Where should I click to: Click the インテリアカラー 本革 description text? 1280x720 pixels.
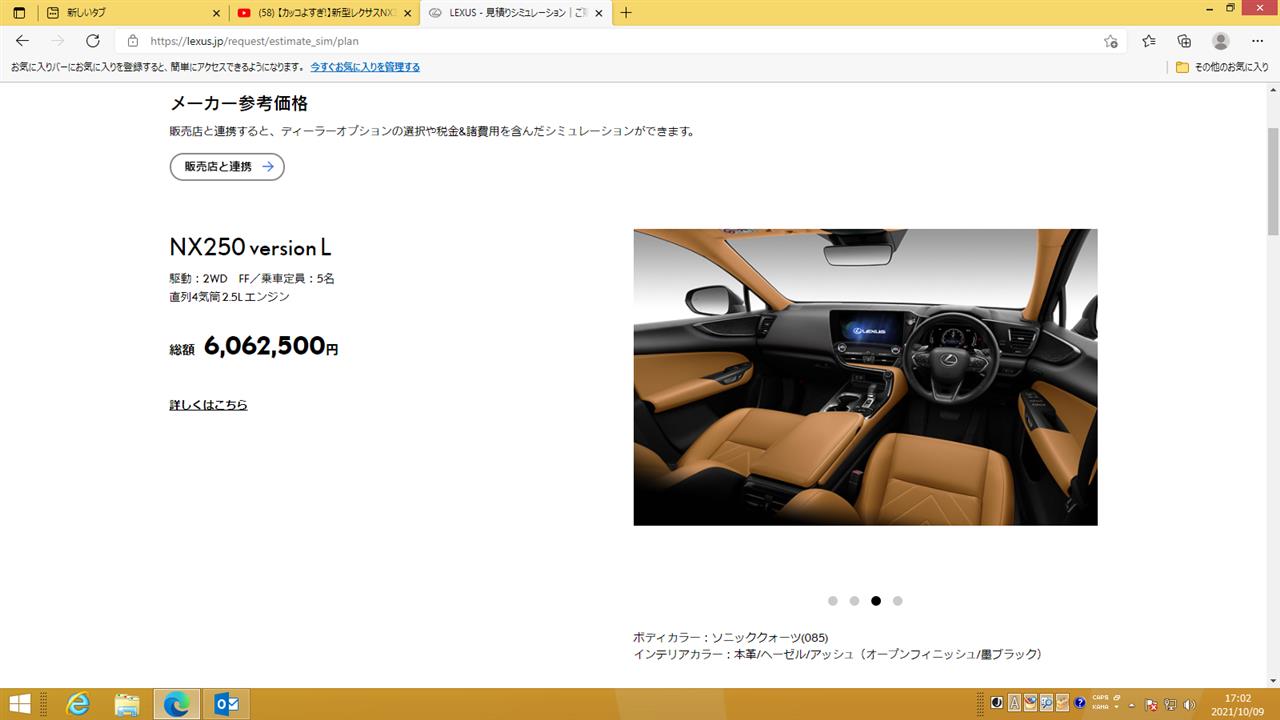(840, 655)
